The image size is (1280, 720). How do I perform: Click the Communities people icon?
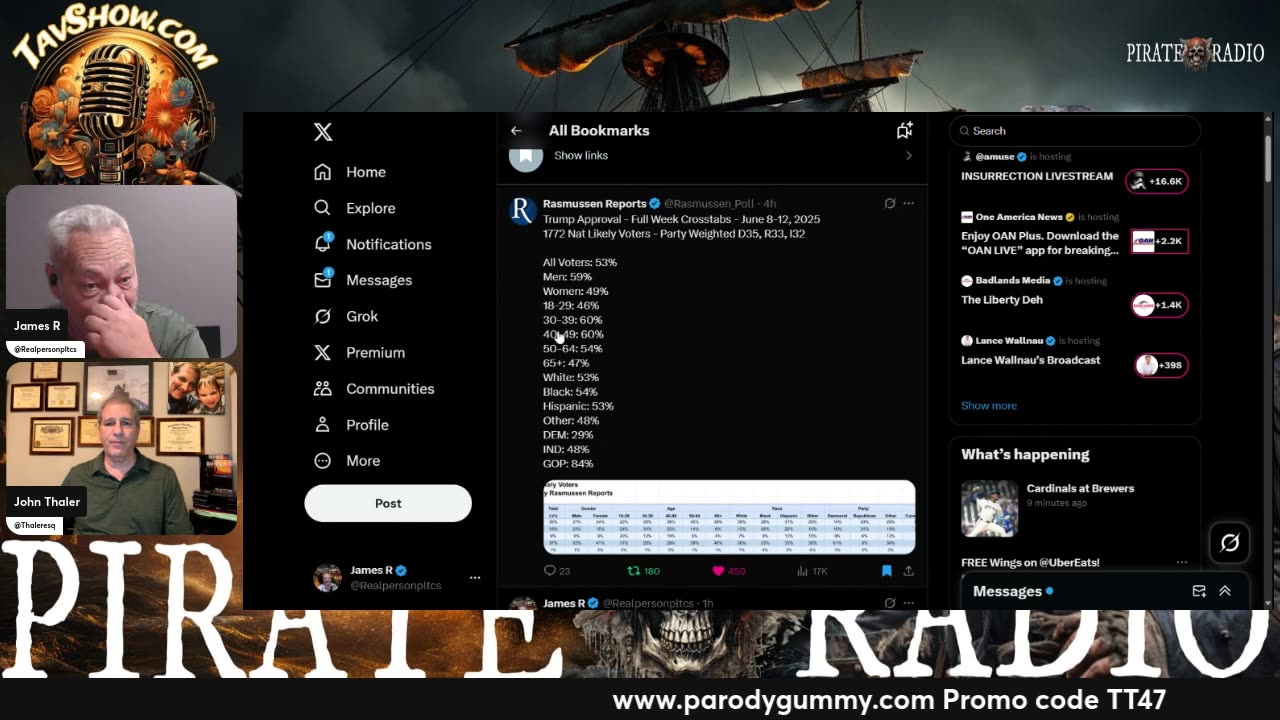(x=322, y=388)
